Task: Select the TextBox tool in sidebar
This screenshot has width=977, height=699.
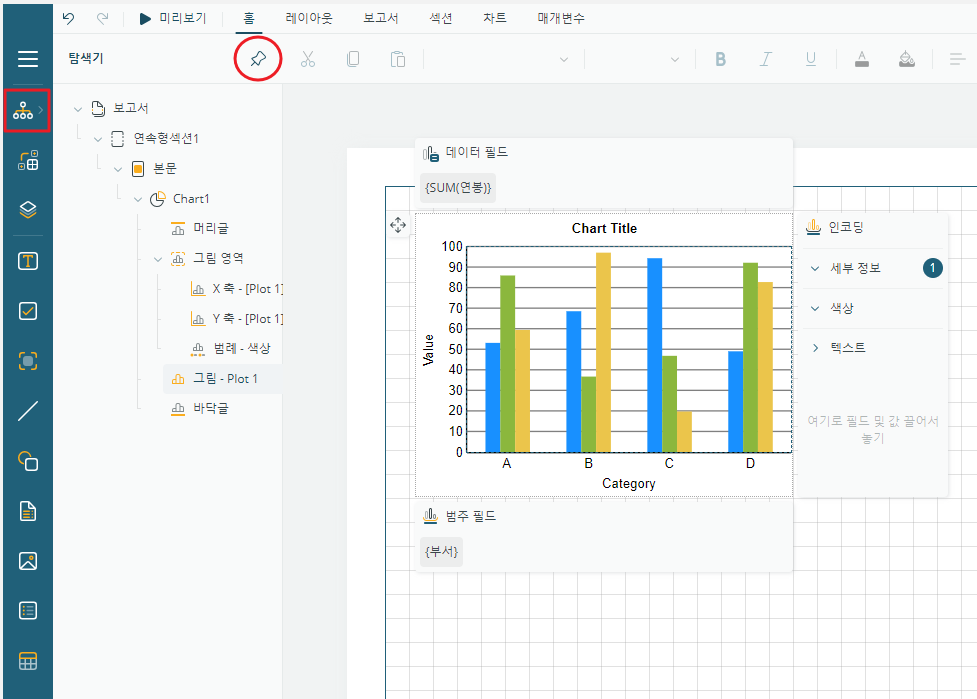Action: (x=27, y=261)
